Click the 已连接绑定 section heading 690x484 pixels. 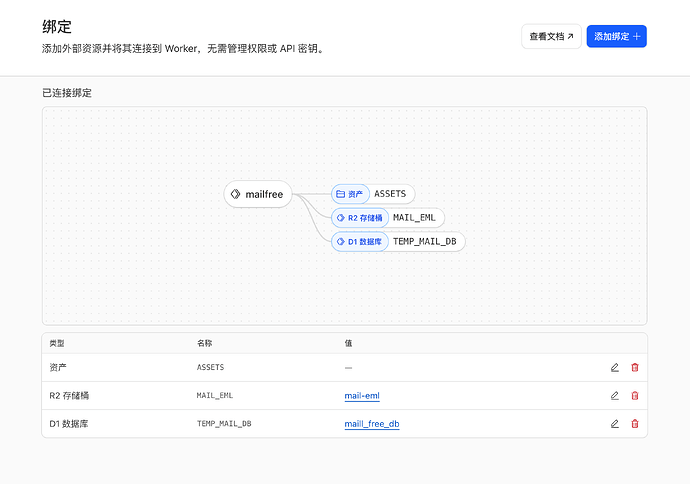pos(67,93)
